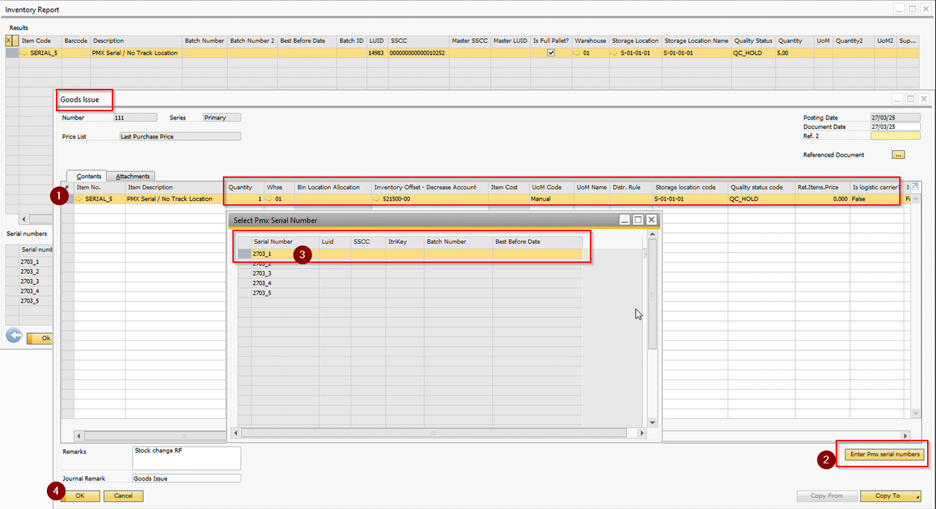Click the Warehouse 01 link arrow in Results
This screenshot has height=509, width=936.
pyautogui.click(x=578, y=53)
